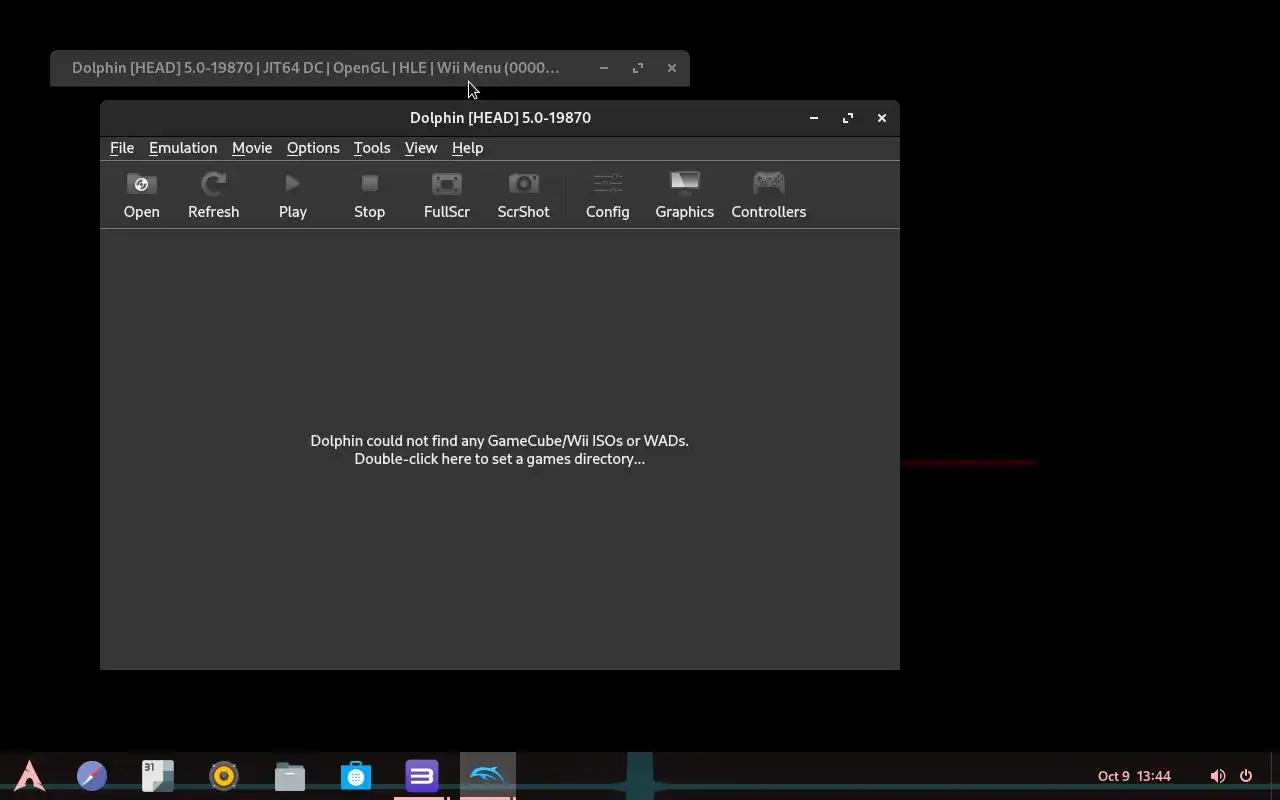Open Controllers settings
Viewport: 1280px width, 800px height.
coord(768,195)
